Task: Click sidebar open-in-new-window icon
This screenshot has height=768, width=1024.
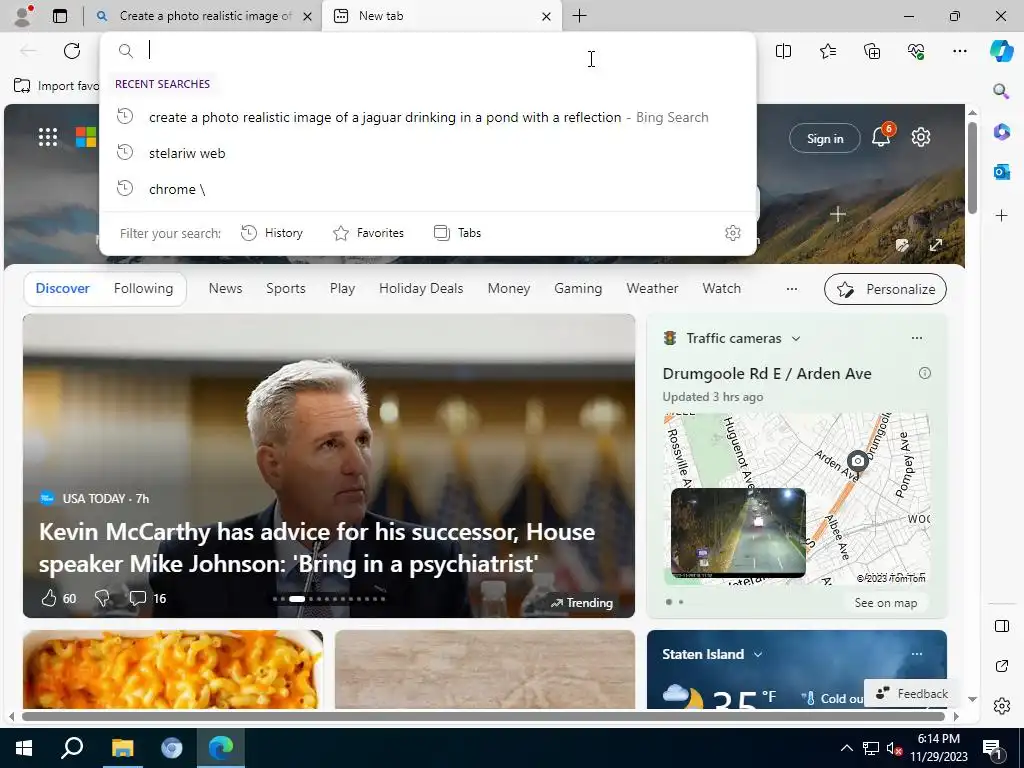Action: [x=1001, y=666]
